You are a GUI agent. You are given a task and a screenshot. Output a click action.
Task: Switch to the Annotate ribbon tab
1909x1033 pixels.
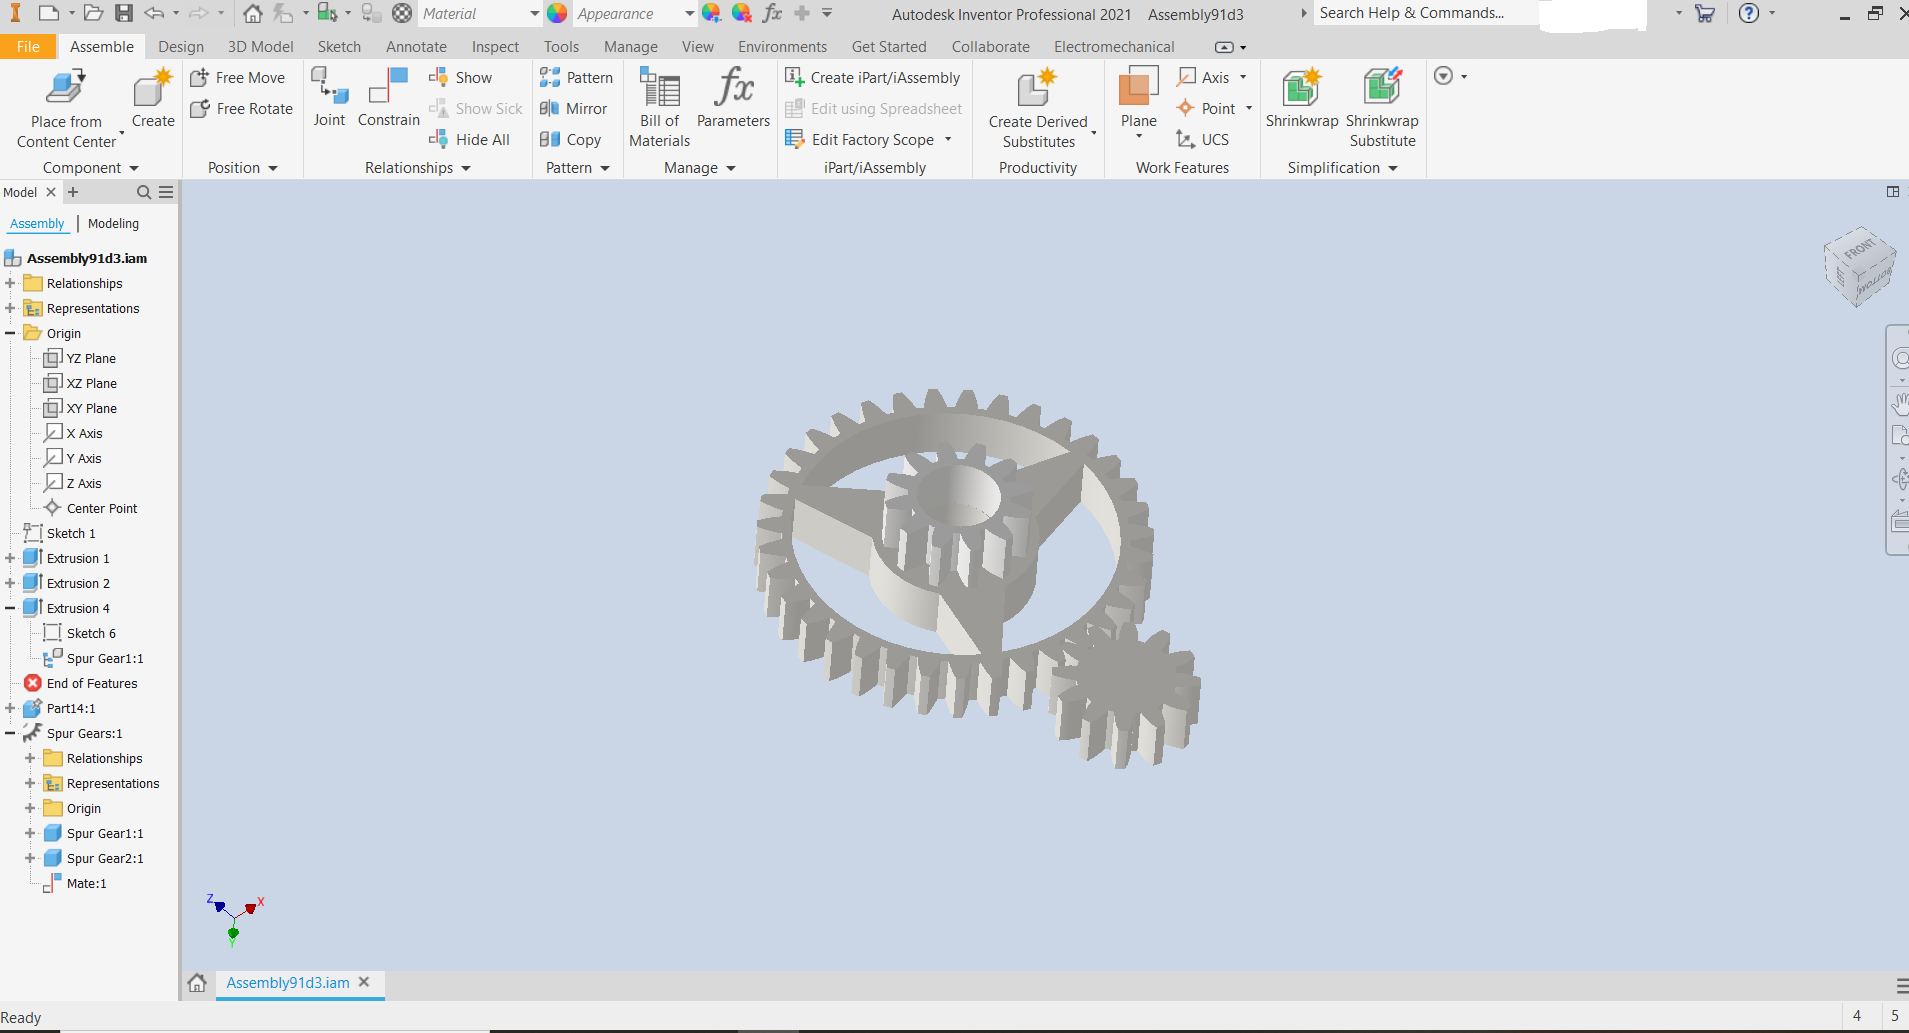click(x=416, y=46)
